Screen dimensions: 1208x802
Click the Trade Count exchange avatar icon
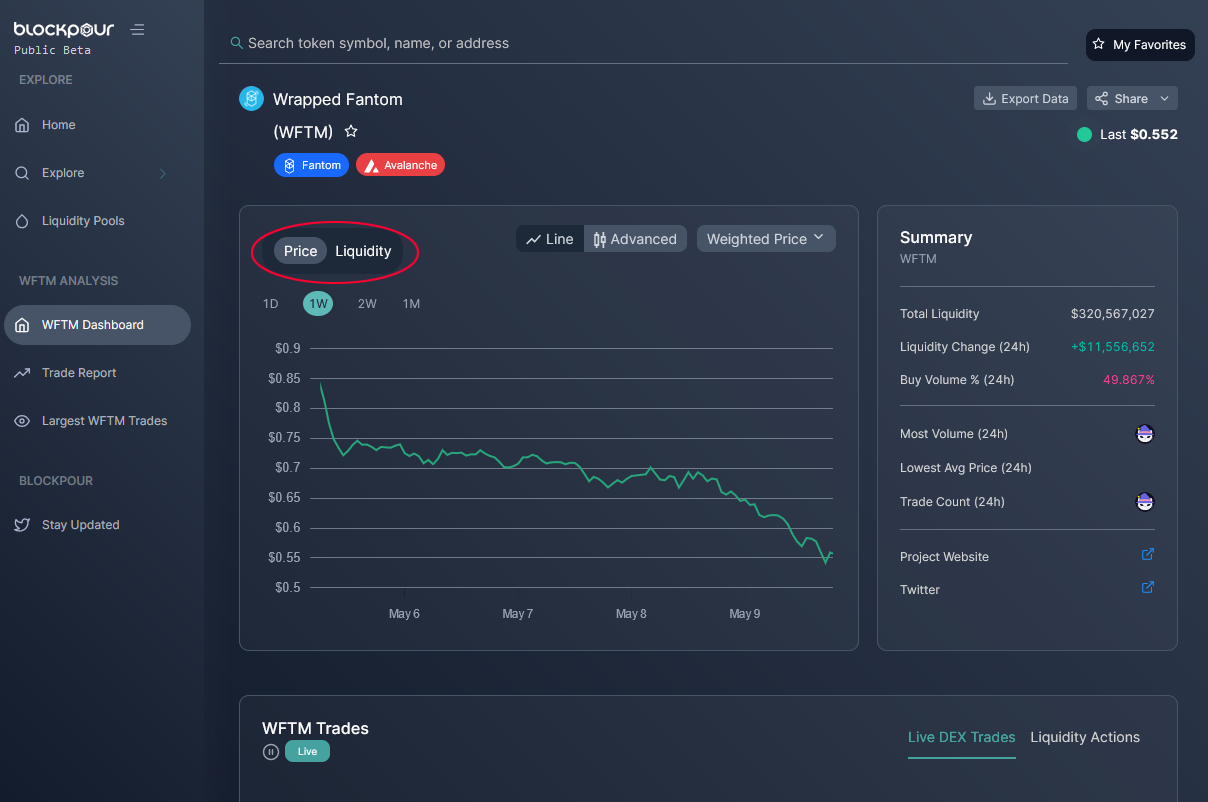[1145, 502]
